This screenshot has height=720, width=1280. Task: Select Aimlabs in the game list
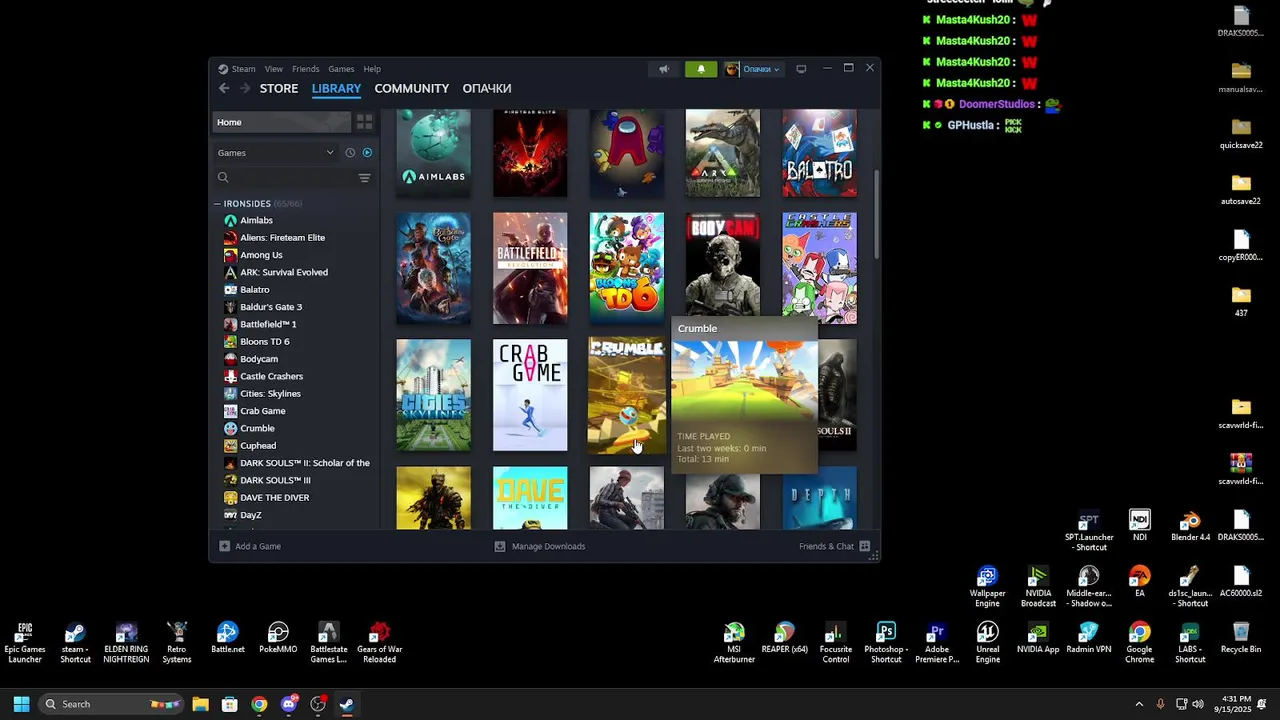256,220
